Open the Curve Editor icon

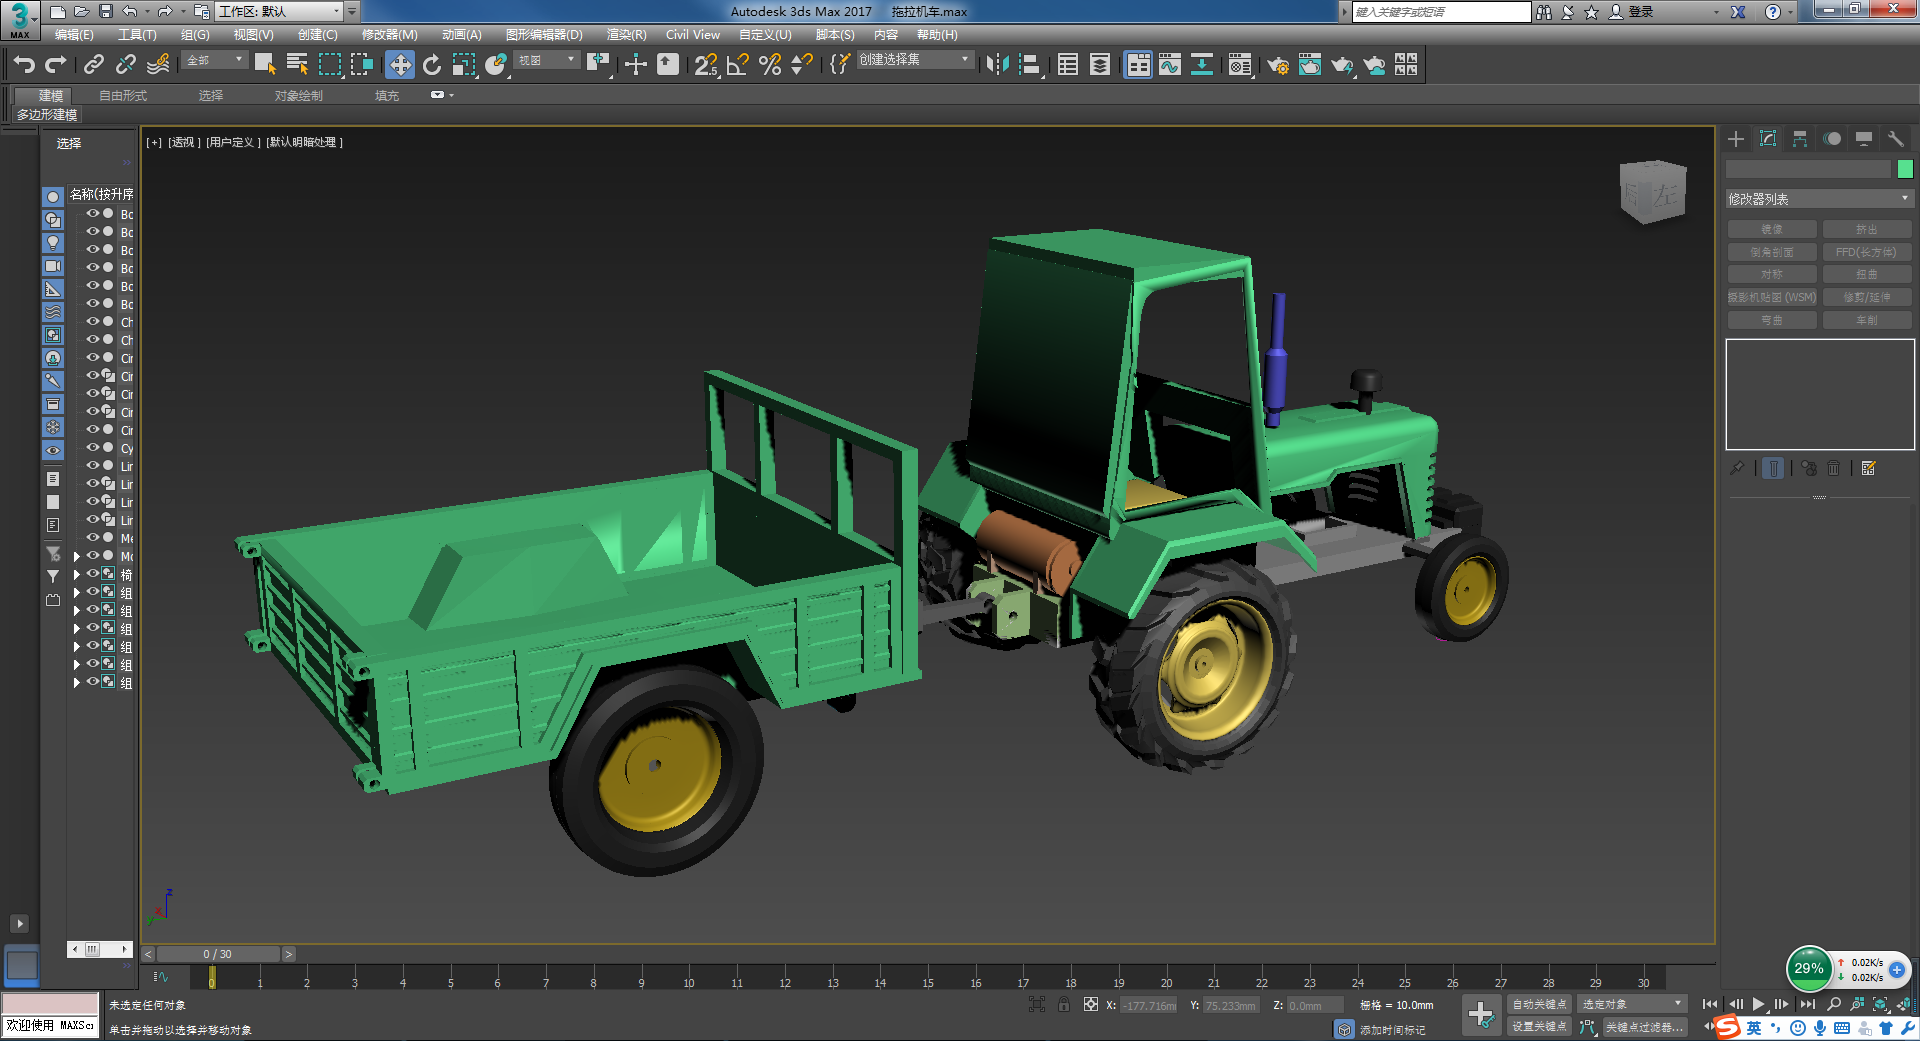tap(1170, 65)
